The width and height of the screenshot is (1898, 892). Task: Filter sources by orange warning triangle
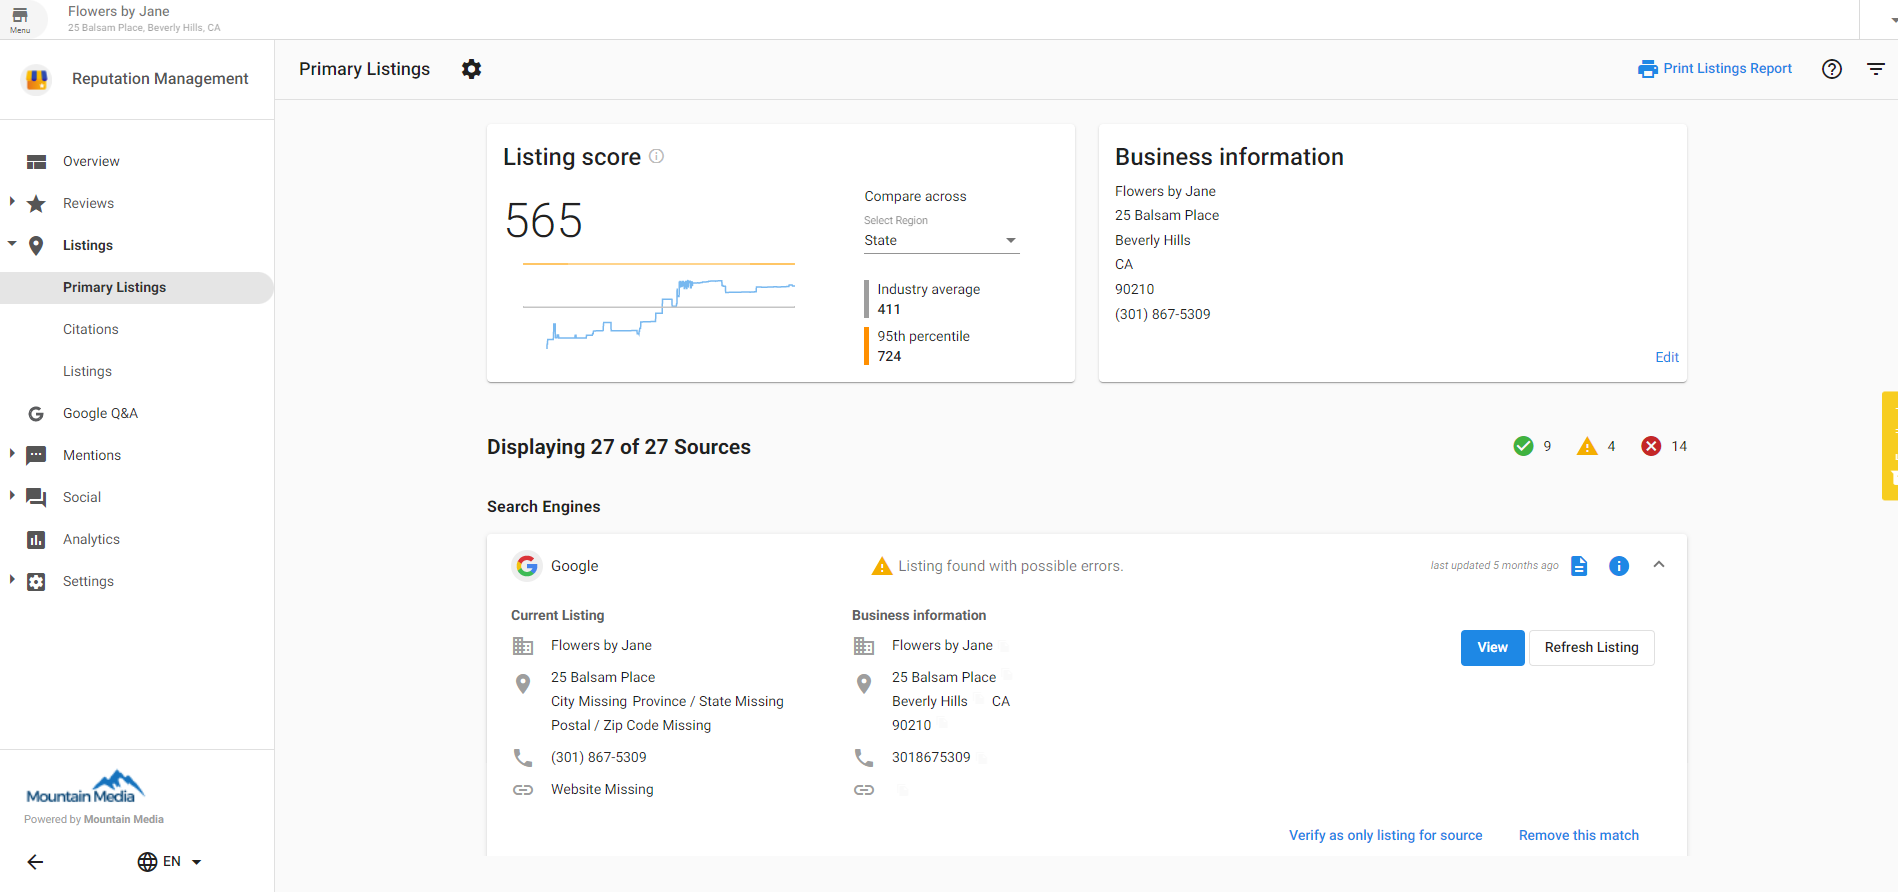coord(1587,446)
